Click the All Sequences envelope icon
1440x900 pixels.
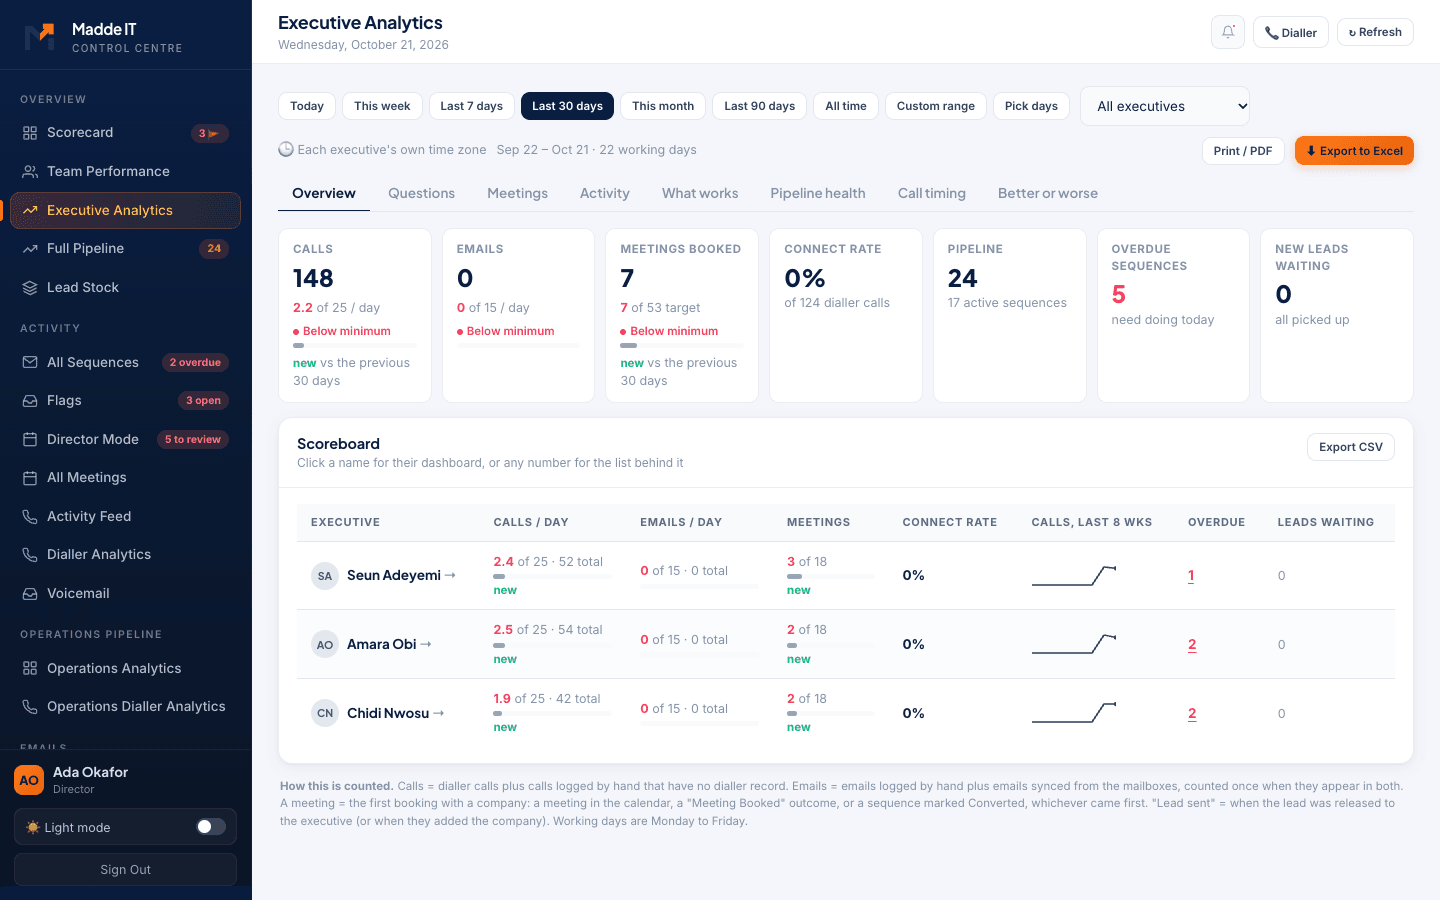(30, 363)
